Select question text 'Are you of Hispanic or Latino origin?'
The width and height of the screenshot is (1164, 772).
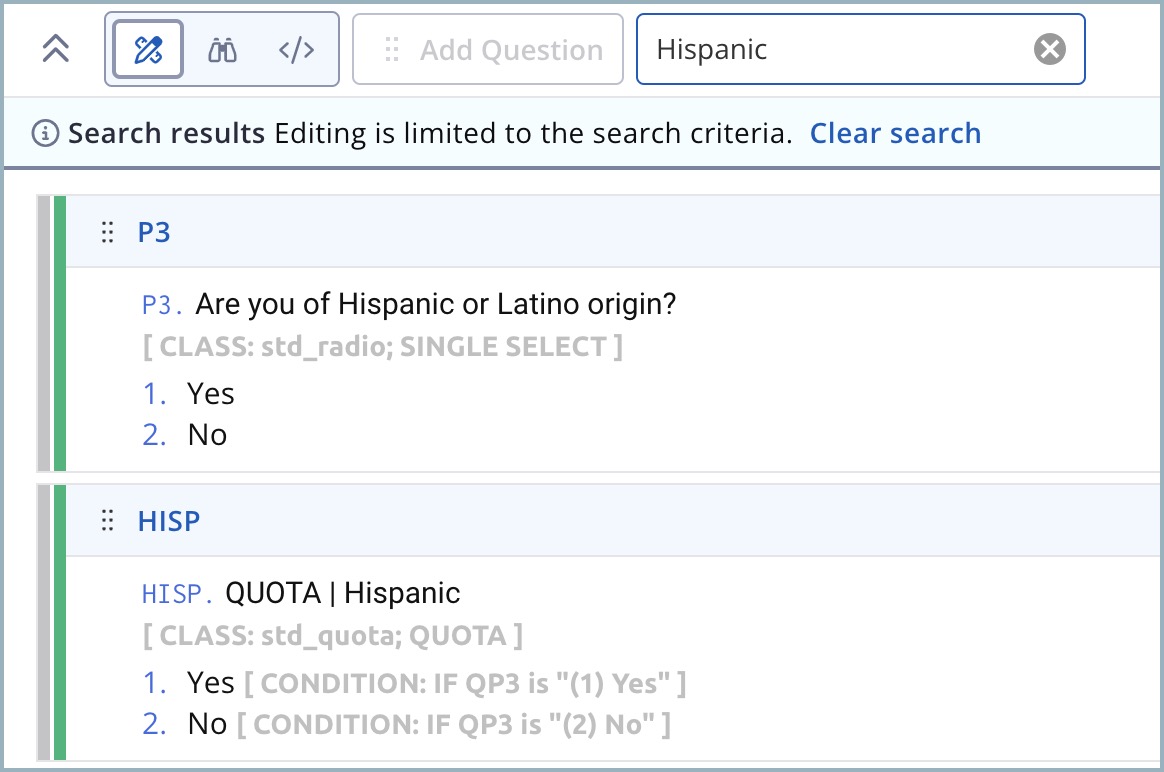(436, 304)
